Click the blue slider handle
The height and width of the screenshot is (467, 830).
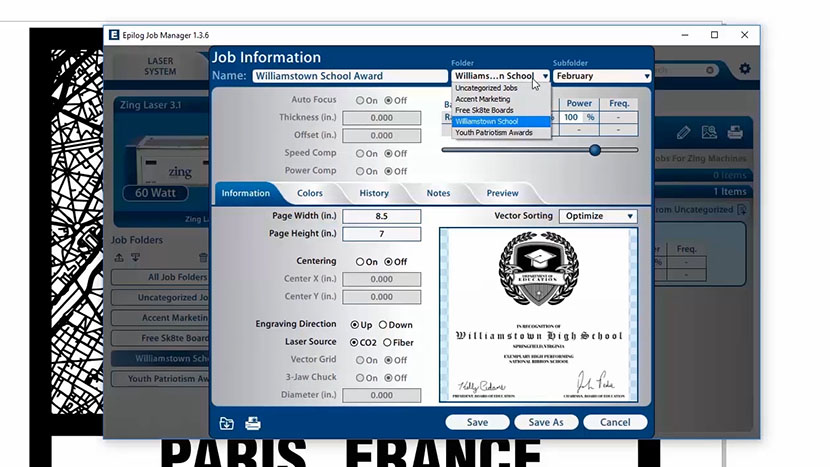(595, 150)
